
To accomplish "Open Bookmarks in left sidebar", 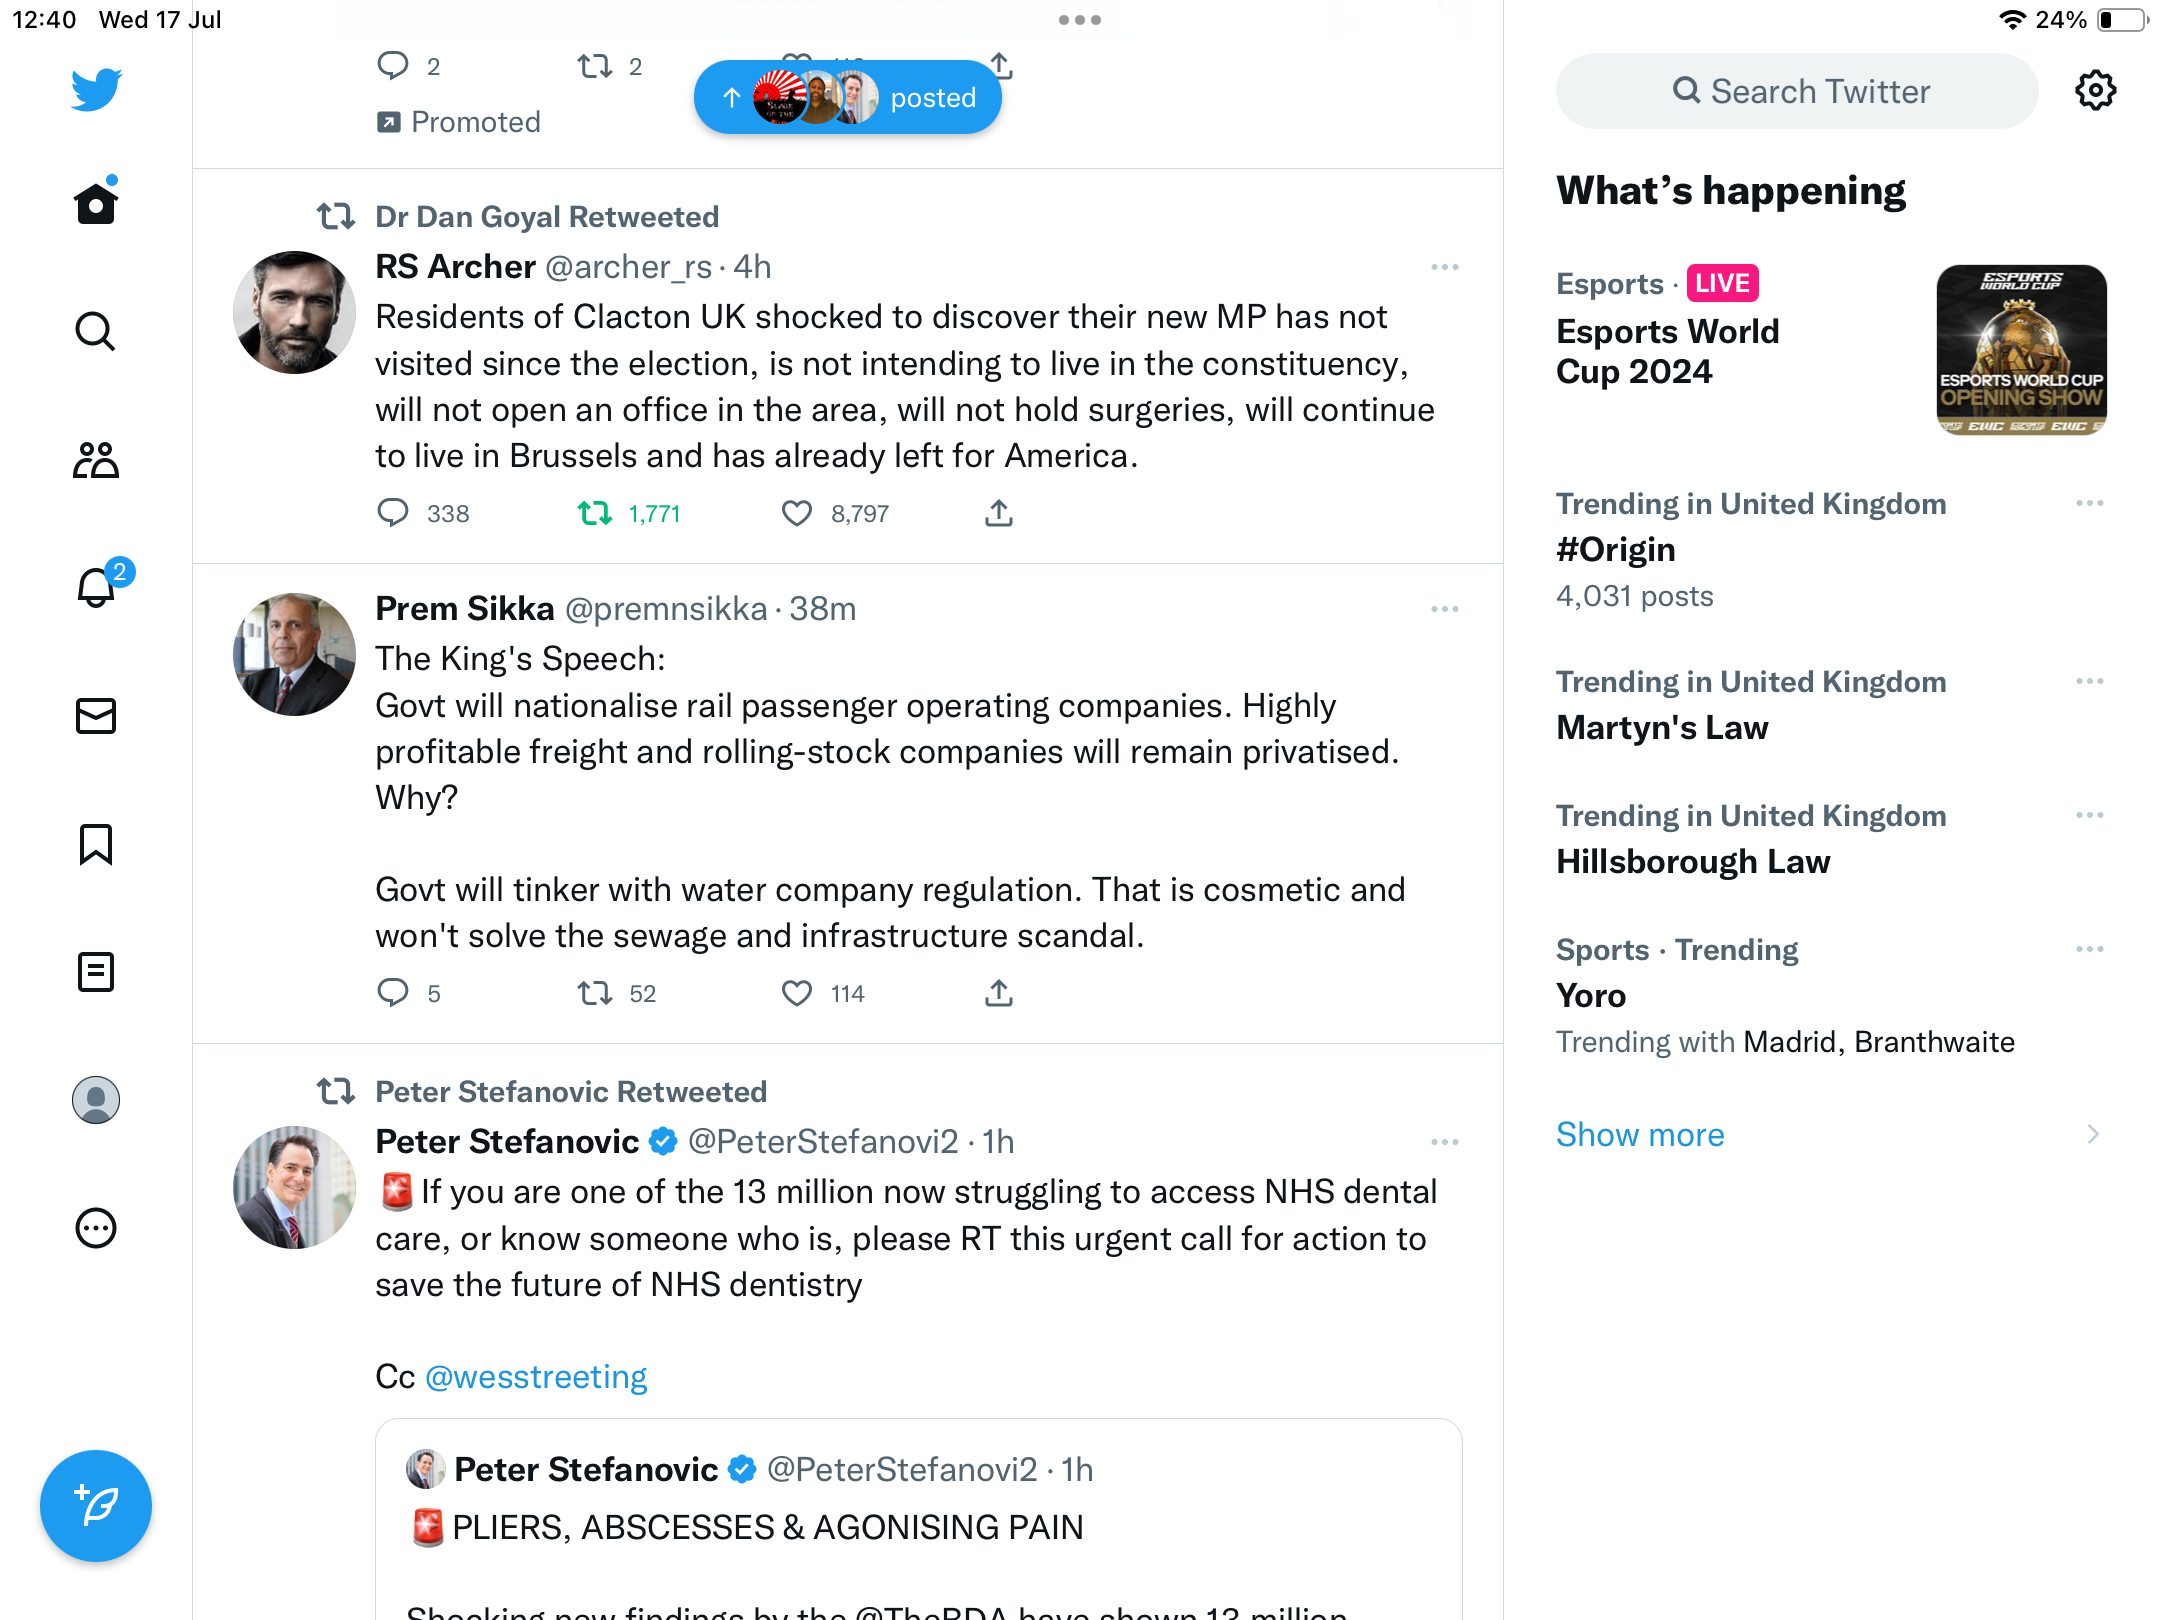I will click(x=96, y=844).
